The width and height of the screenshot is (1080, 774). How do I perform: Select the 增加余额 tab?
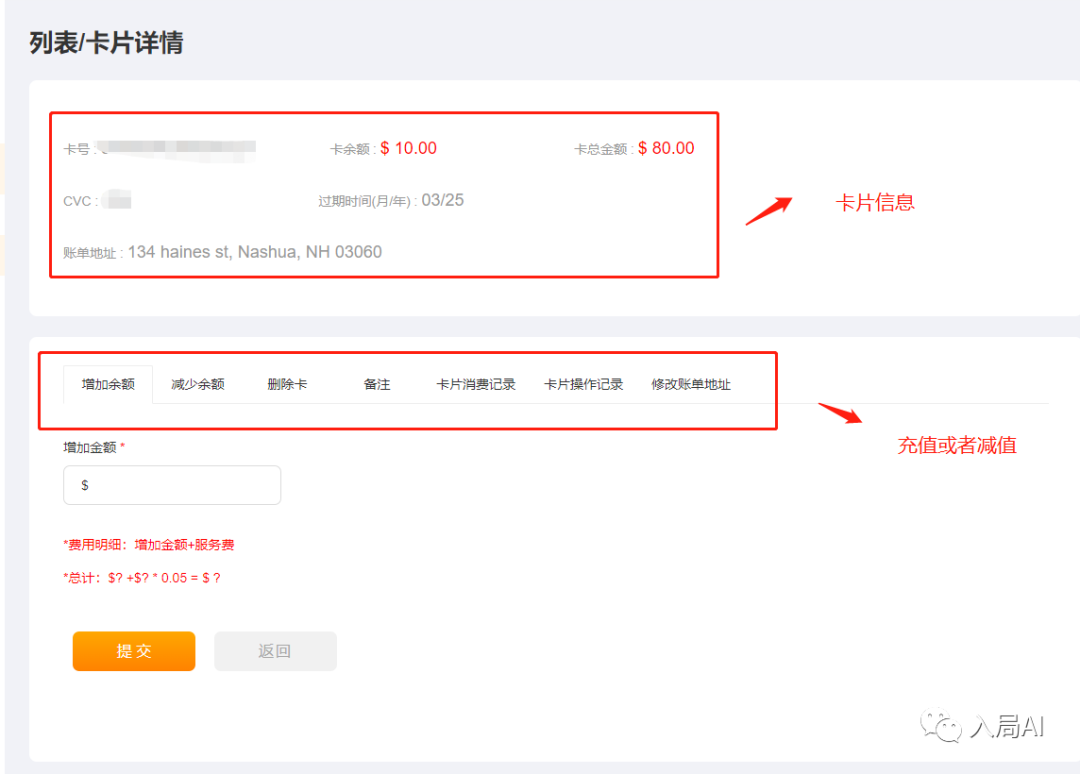[108, 384]
